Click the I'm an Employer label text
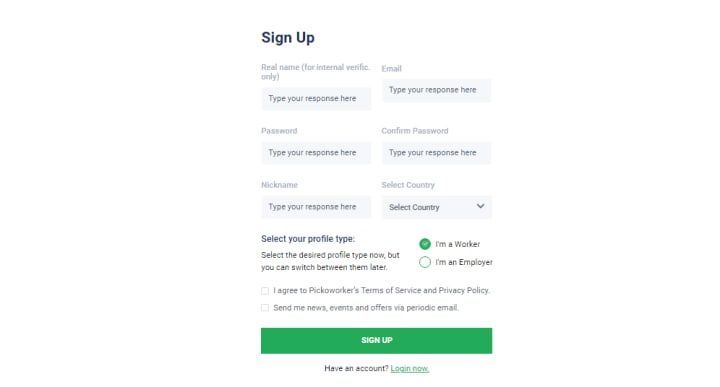 464,262
